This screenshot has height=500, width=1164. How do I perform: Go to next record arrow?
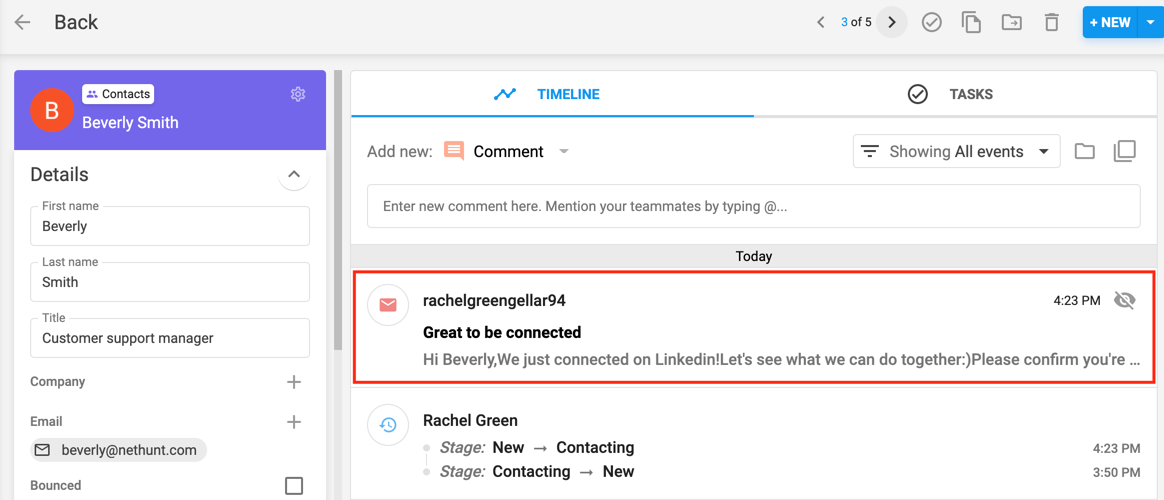(x=892, y=22)
